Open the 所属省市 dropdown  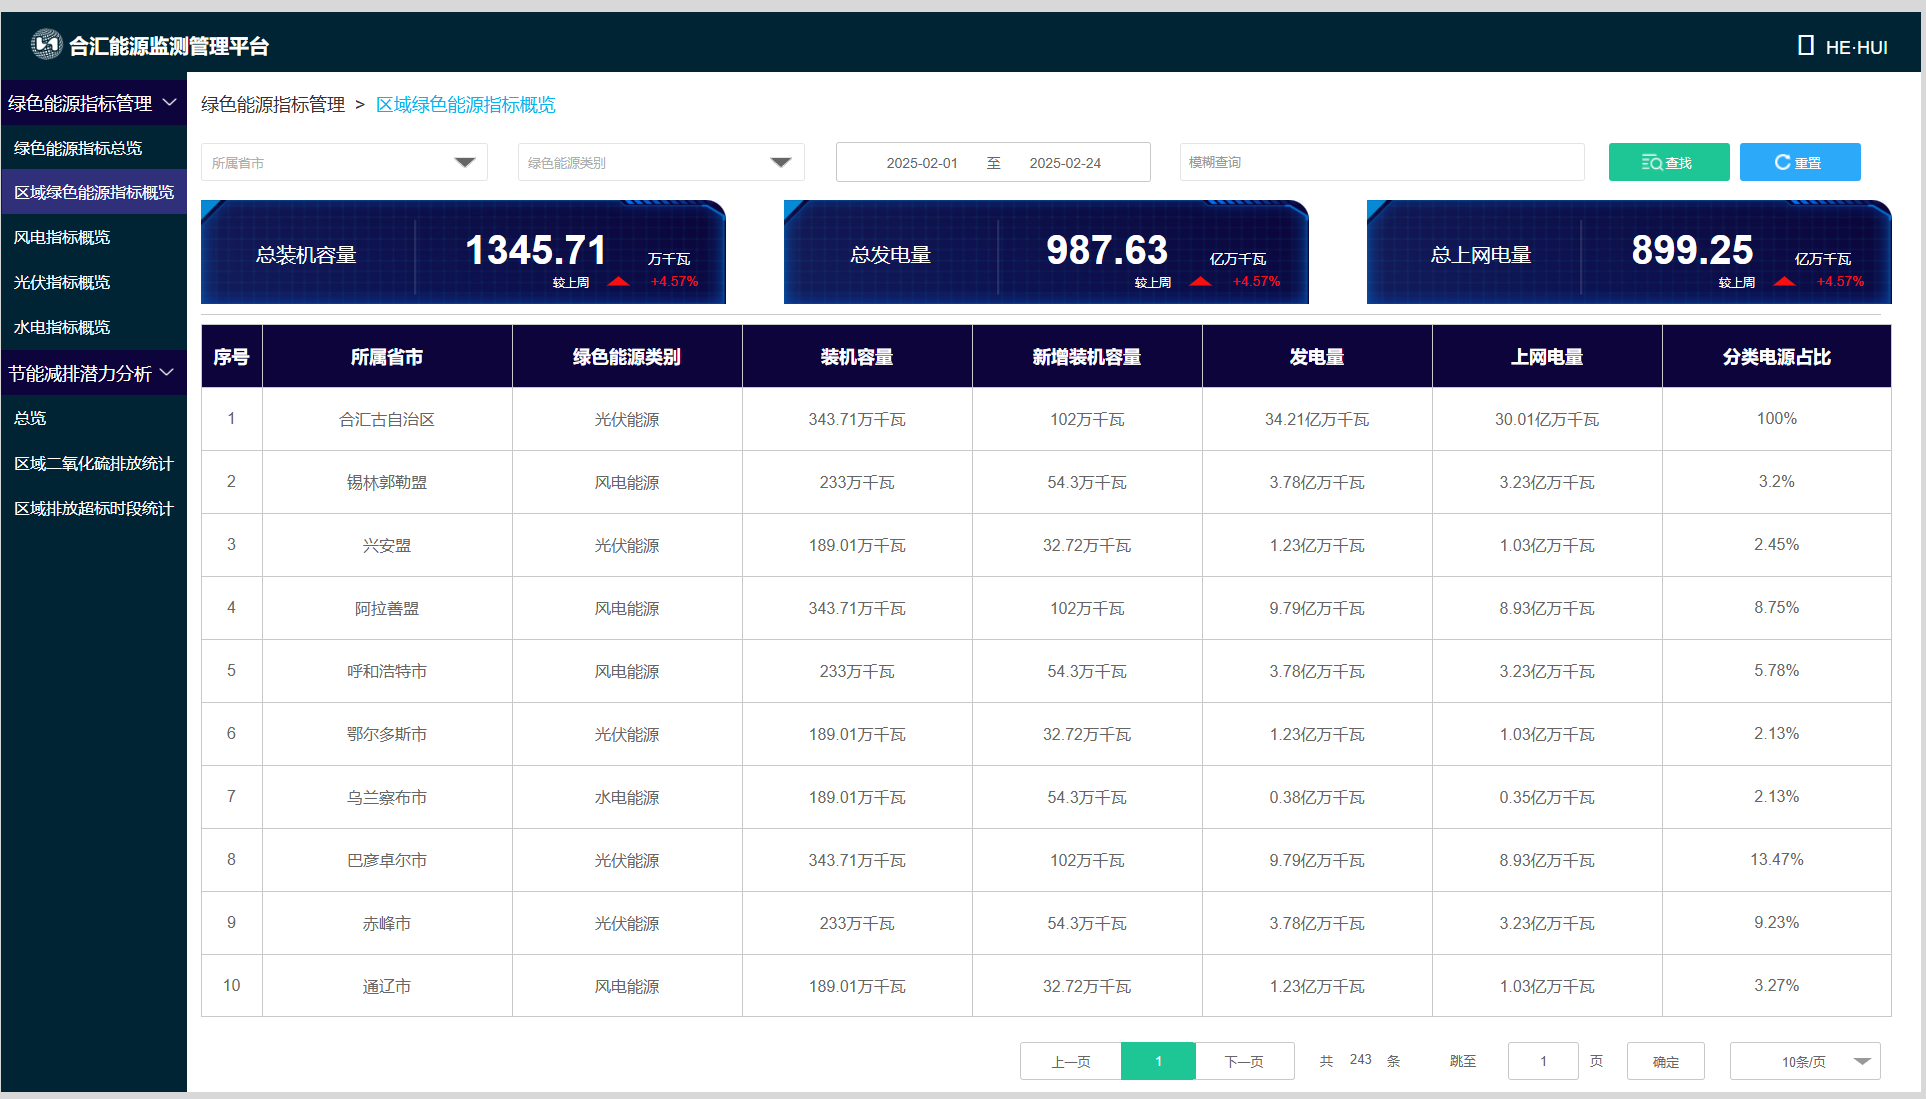[x=464, y=163]
